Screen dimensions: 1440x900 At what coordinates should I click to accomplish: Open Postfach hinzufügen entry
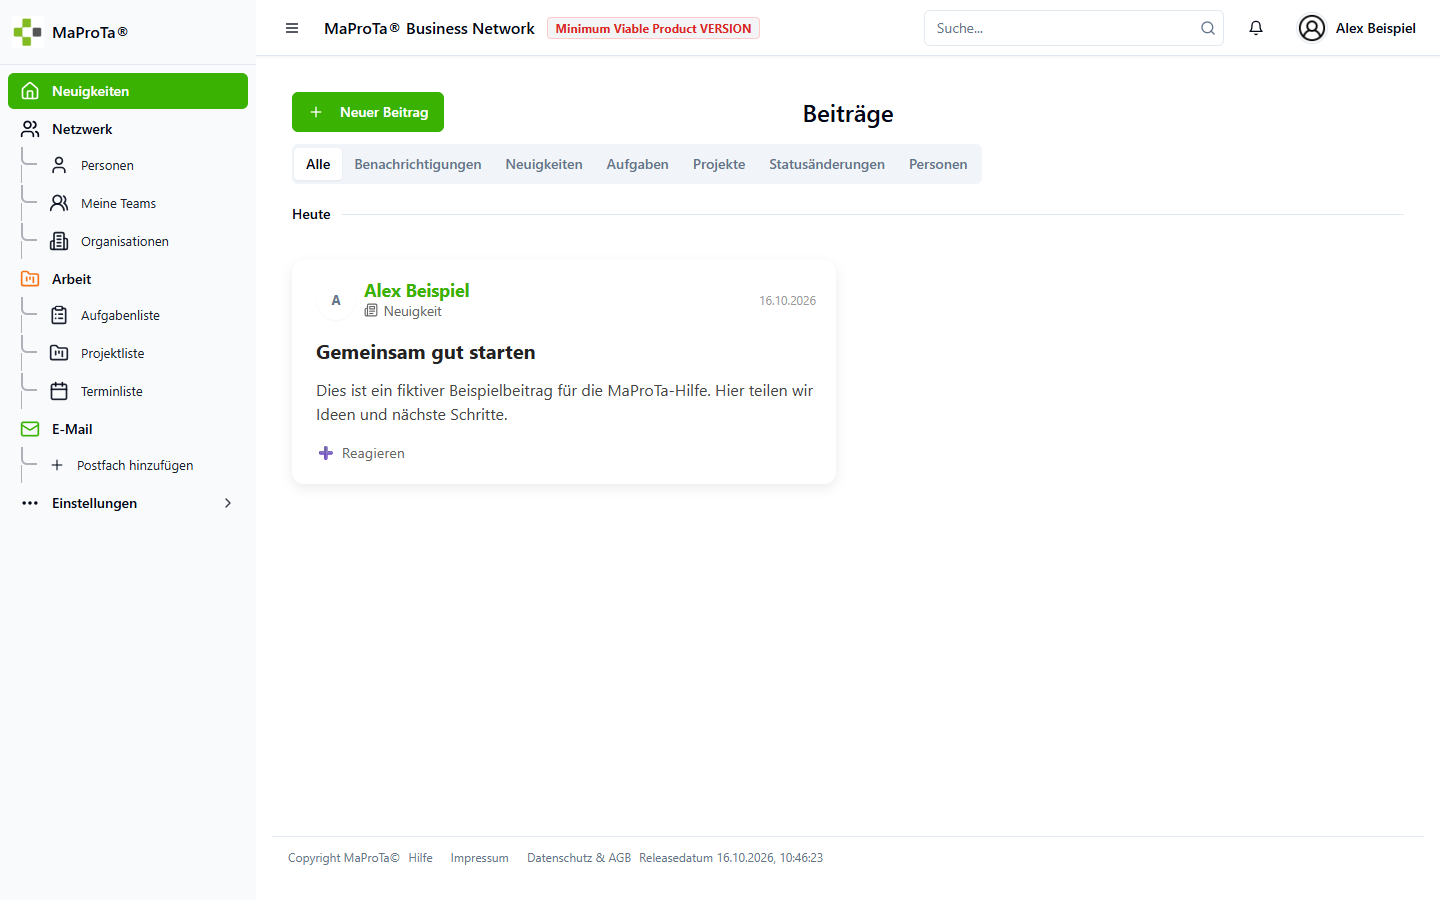[135, 465]
